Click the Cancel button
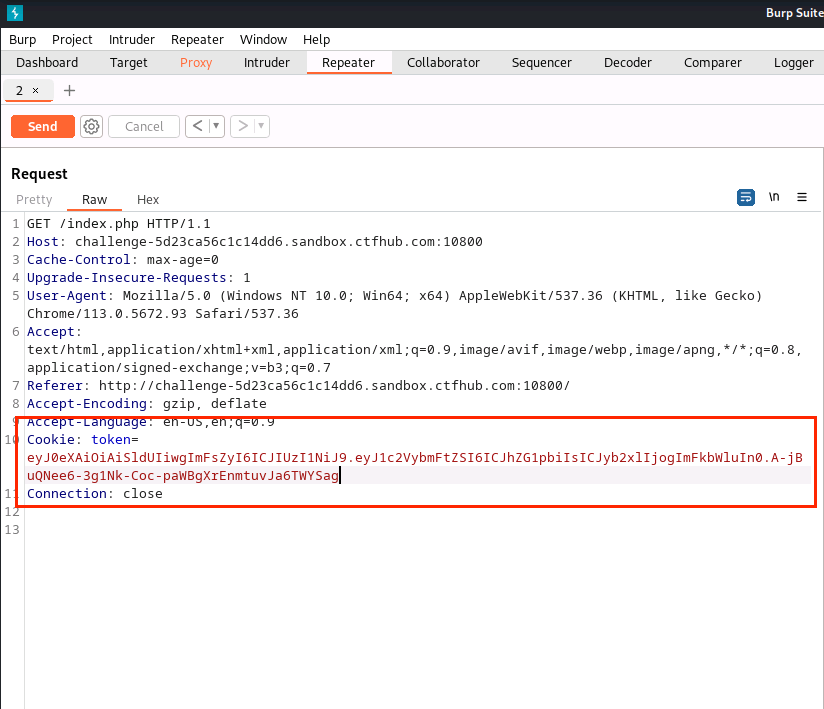This screenshot has width=824, height=709. [144, 127]
